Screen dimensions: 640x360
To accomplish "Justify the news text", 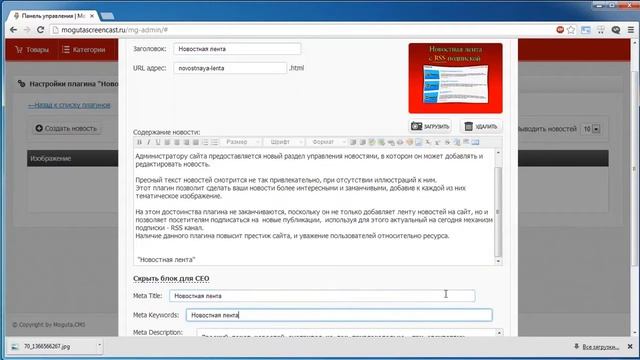I will point(196,142).
